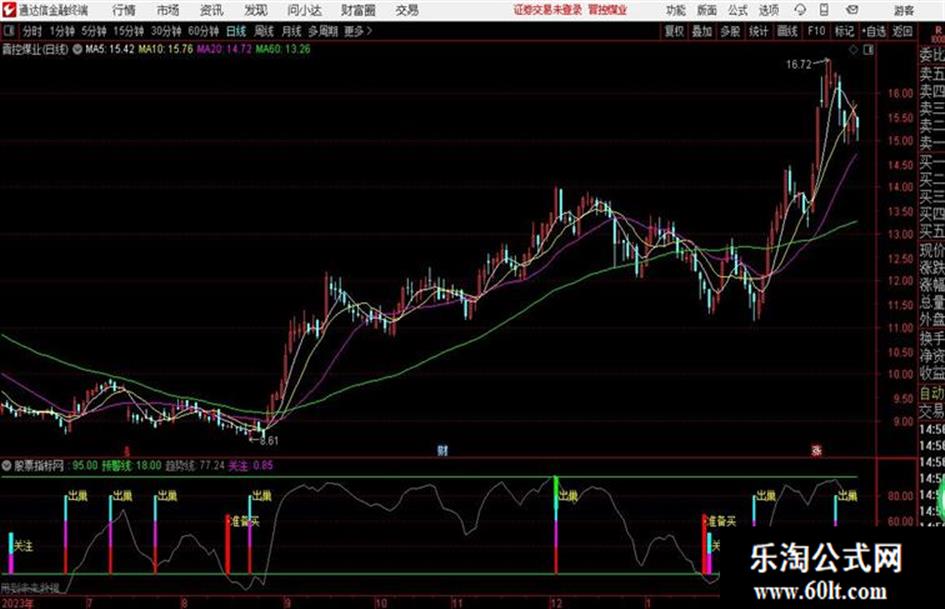Screen dimensions: 945x609
Task: Open the 公式 menu
Action: click(x=738, y=10)
